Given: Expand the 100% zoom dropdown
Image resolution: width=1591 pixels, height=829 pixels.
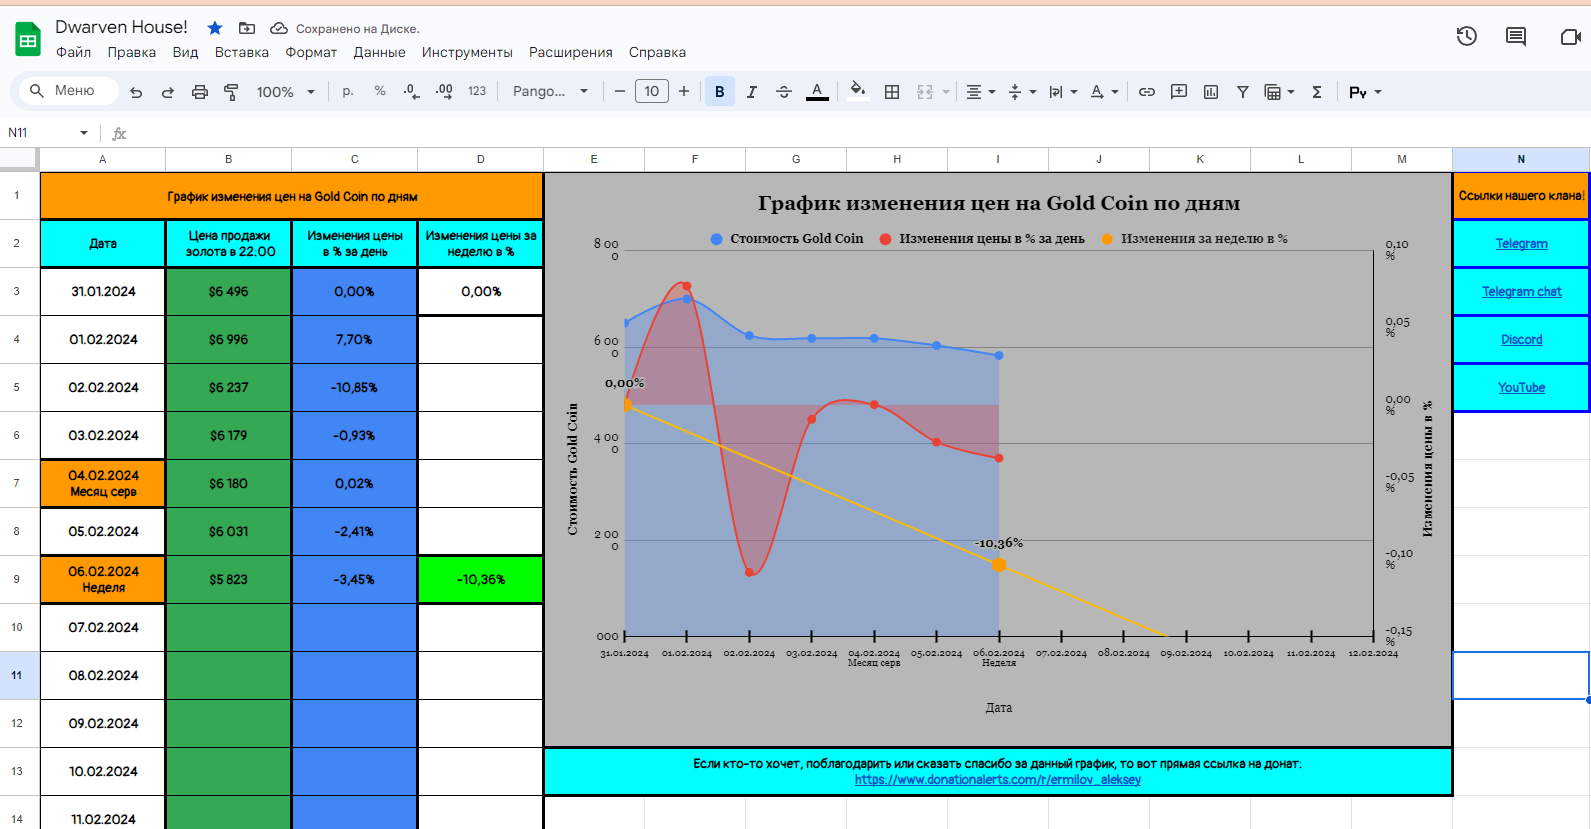Looking at the screenshot, I should point(285,92).
